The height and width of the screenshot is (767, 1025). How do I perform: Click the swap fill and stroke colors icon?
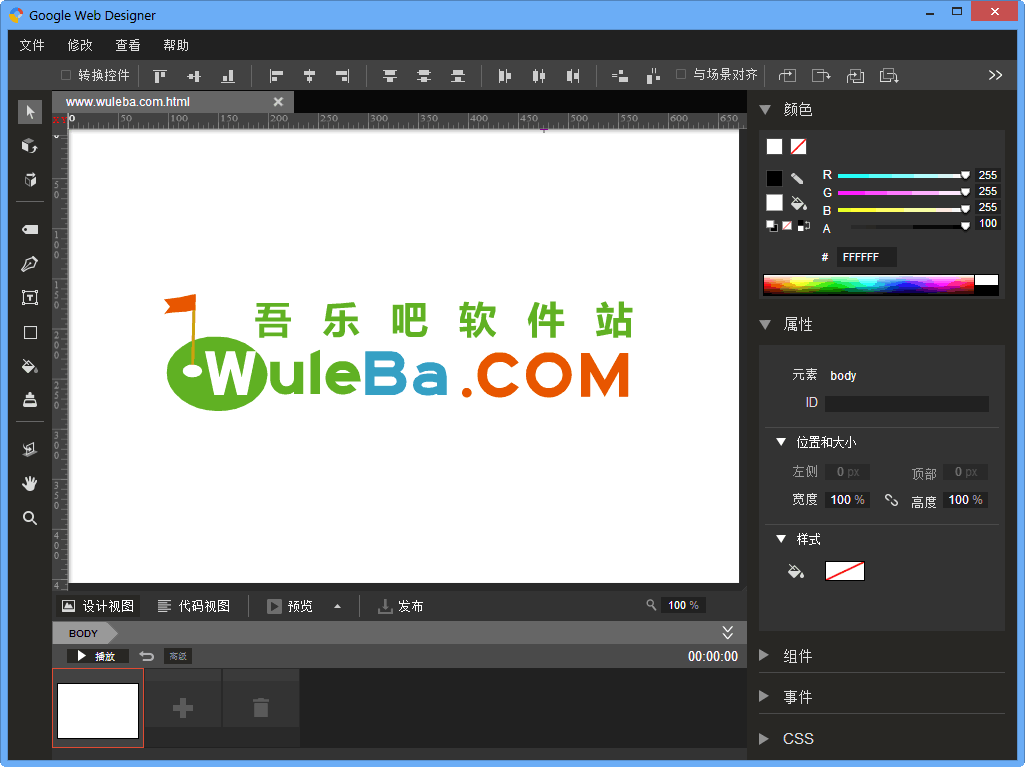click(804, 226)
